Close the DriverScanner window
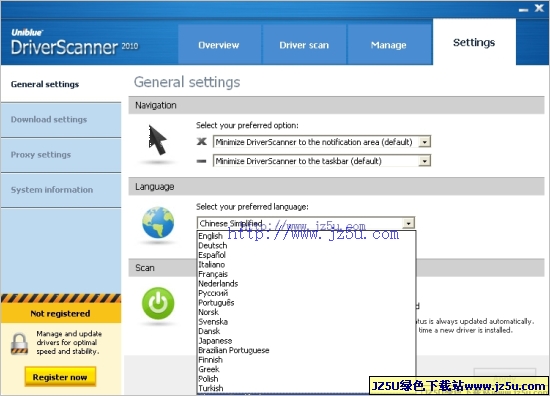 [x=539, y=8]
